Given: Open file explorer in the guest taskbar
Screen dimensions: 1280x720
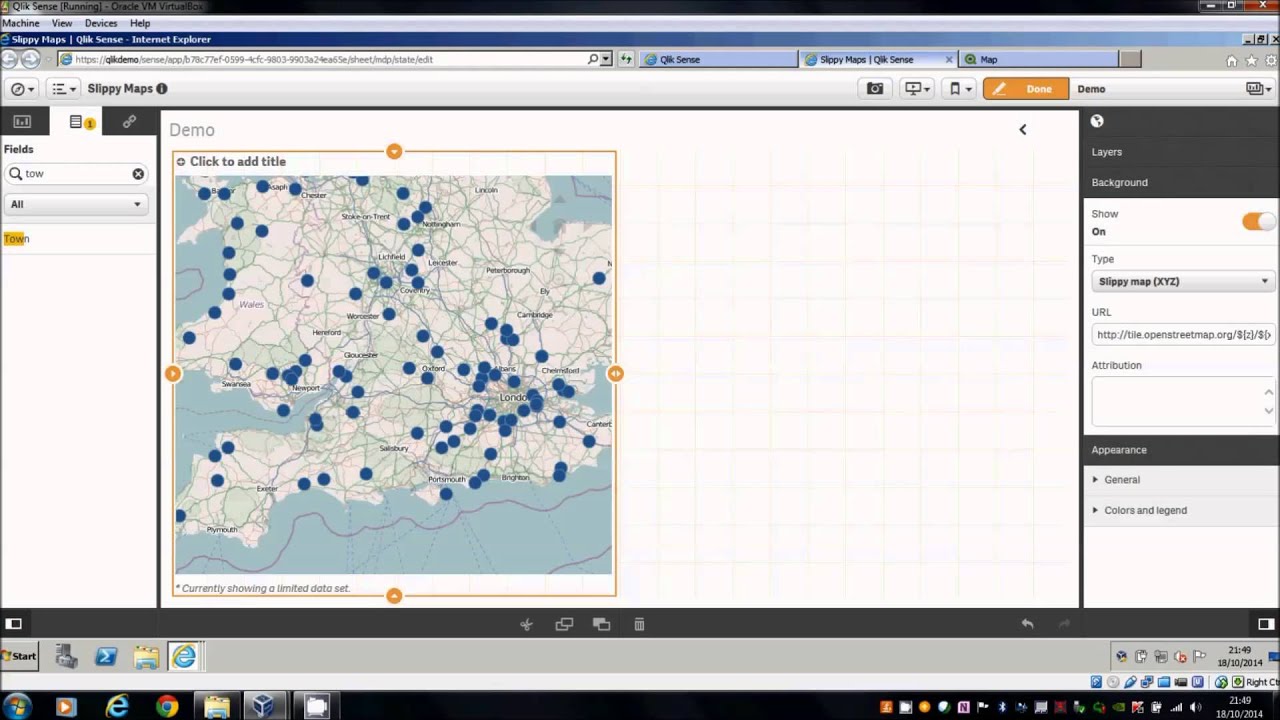Looking at the screenshot, I should [146, 657].
